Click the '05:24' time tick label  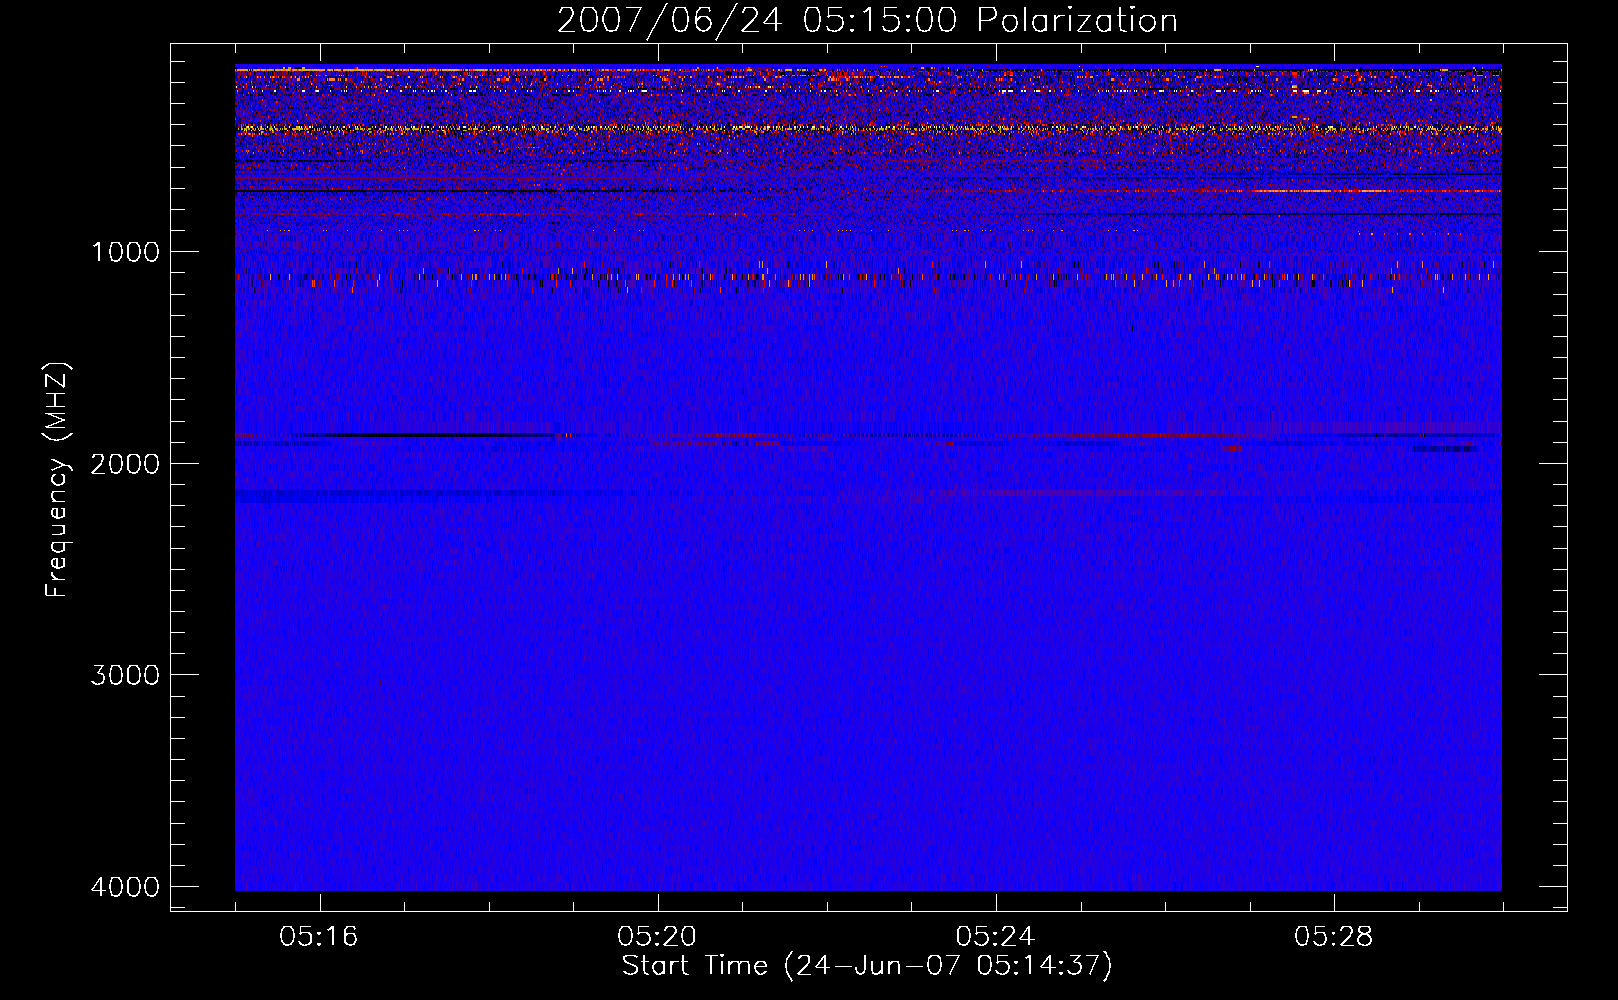click(995, 937)
